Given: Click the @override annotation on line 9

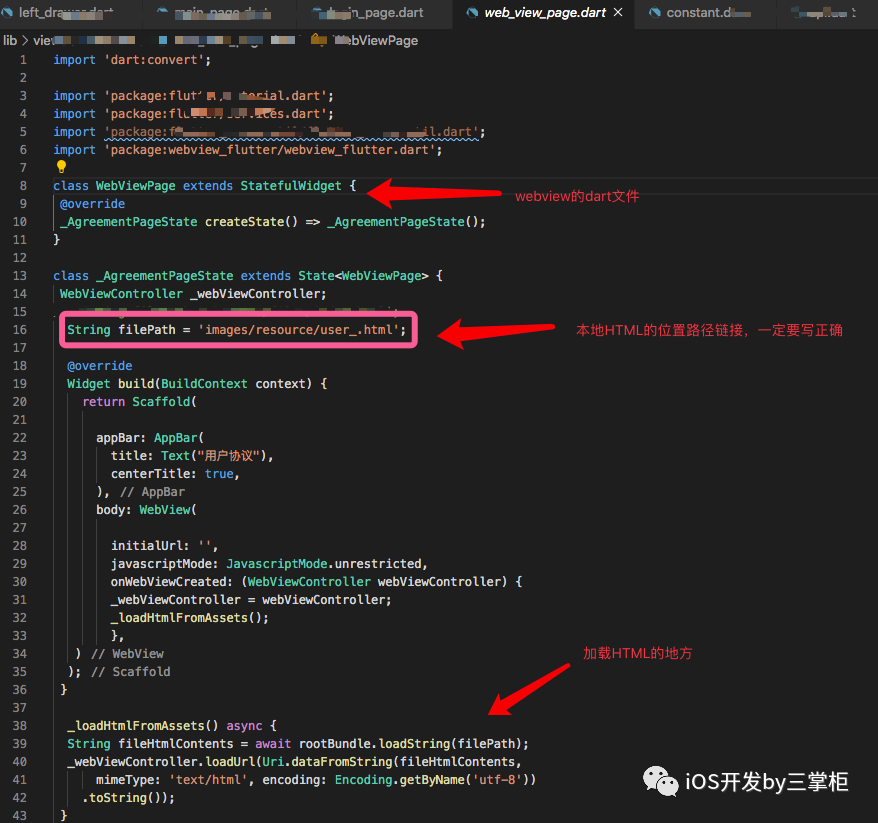Looking at the screenshot, I should point(92,204).
